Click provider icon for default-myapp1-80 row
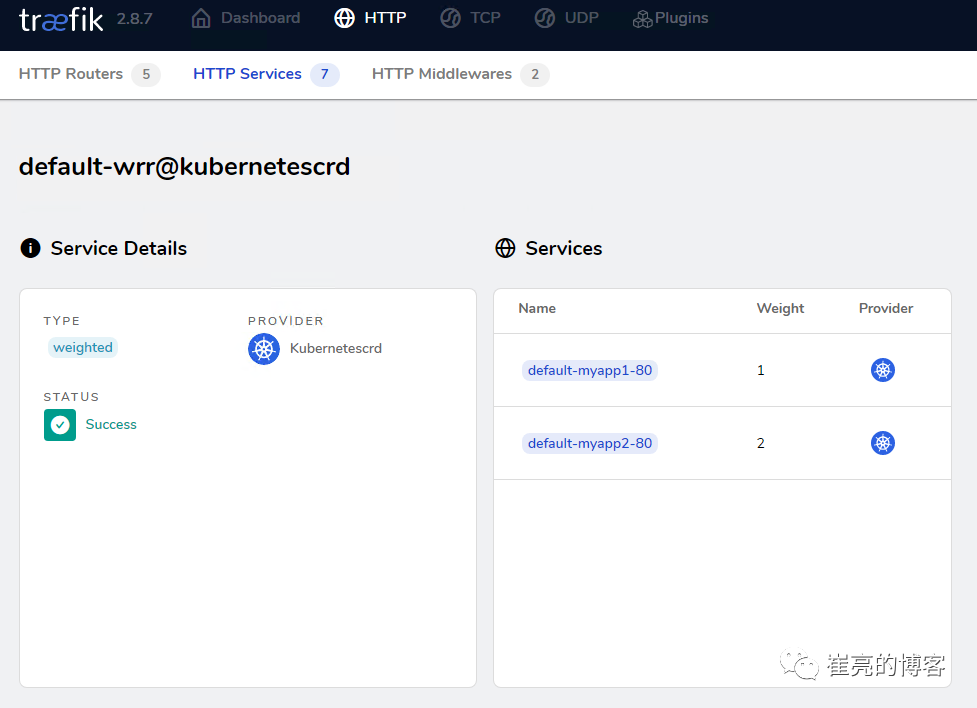This screenshot has height=708, width=977. (883, 370)
